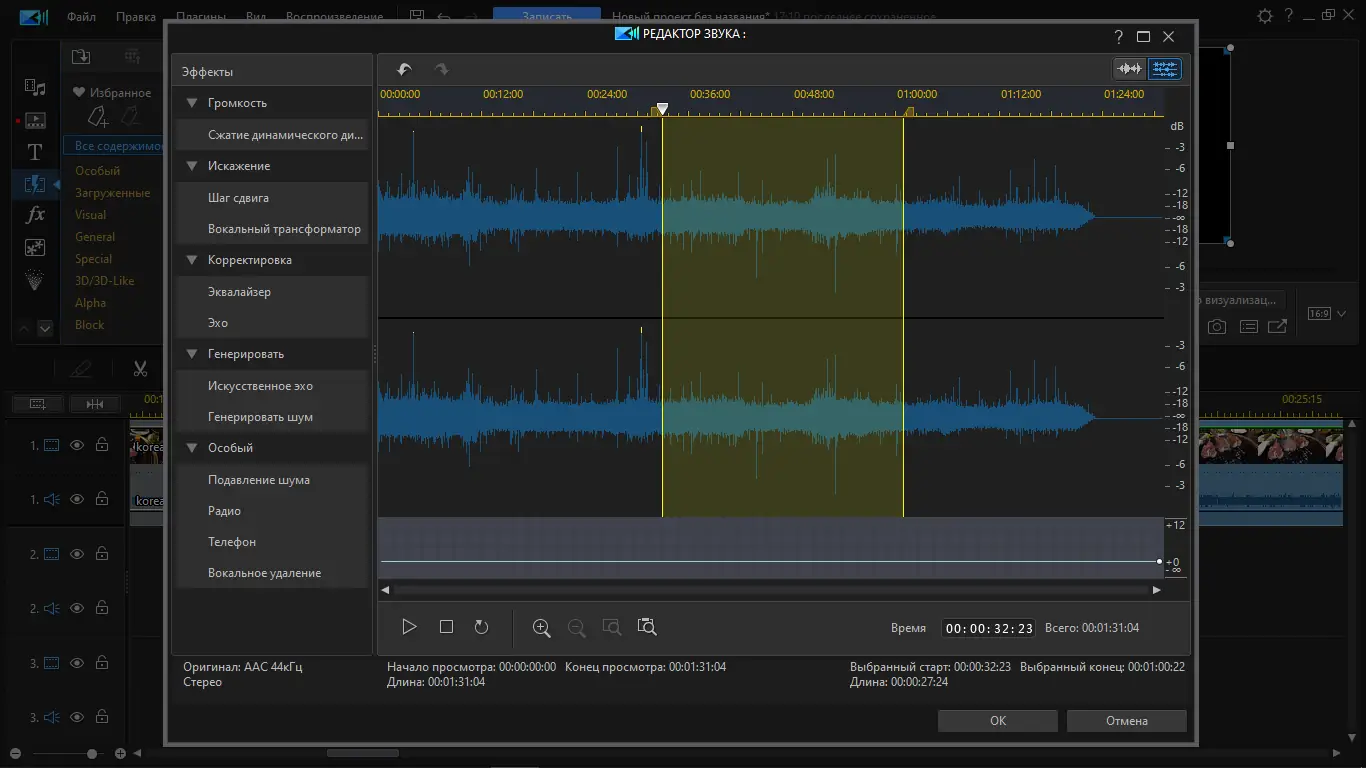Choose the Подавление шума effect
1366x768 pixels.
[258, 480]
